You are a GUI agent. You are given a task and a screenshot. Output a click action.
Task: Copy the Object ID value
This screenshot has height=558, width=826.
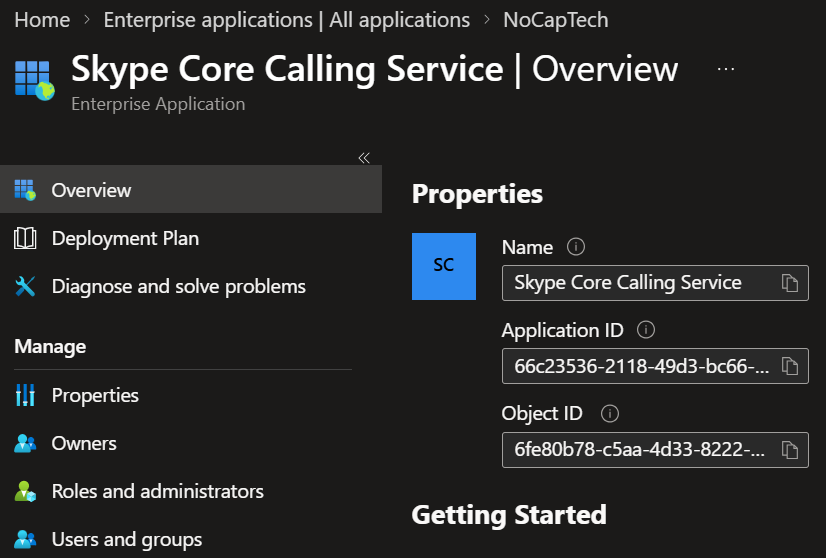click(790, 449)
